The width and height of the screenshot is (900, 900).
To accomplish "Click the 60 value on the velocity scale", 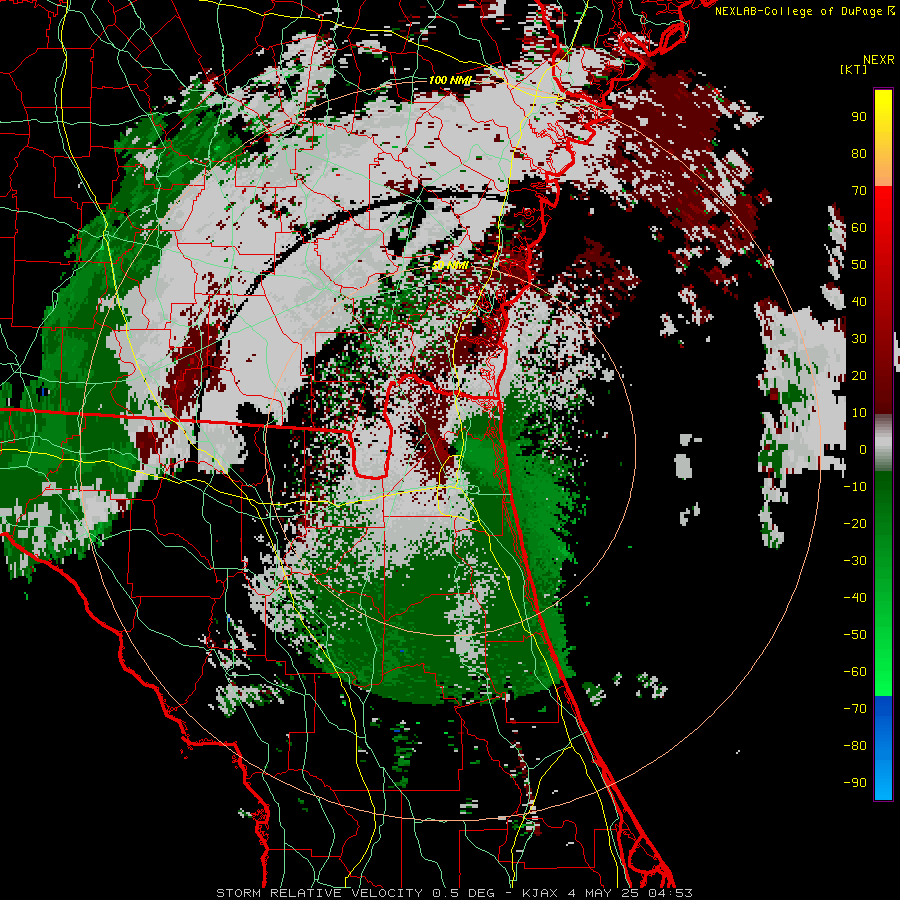I will click(859, 227).
